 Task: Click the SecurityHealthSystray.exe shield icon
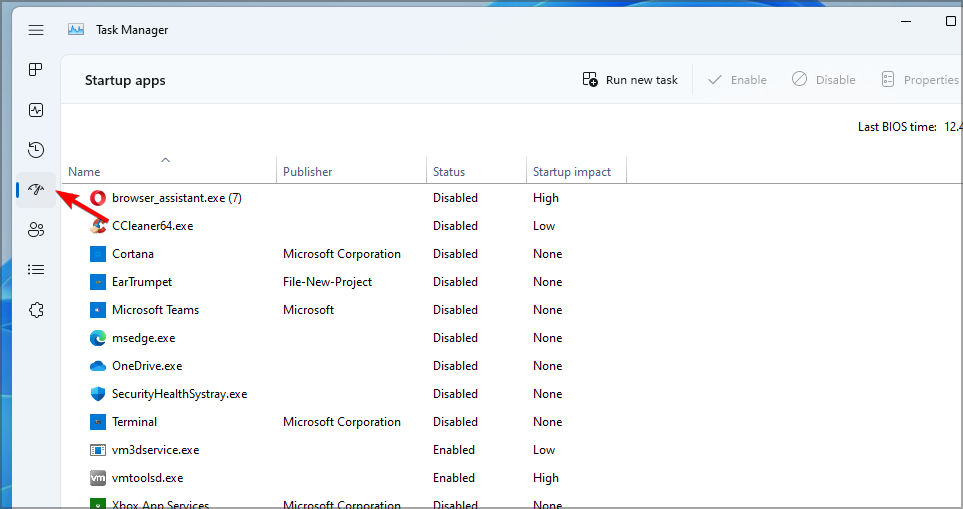[98, 394]
